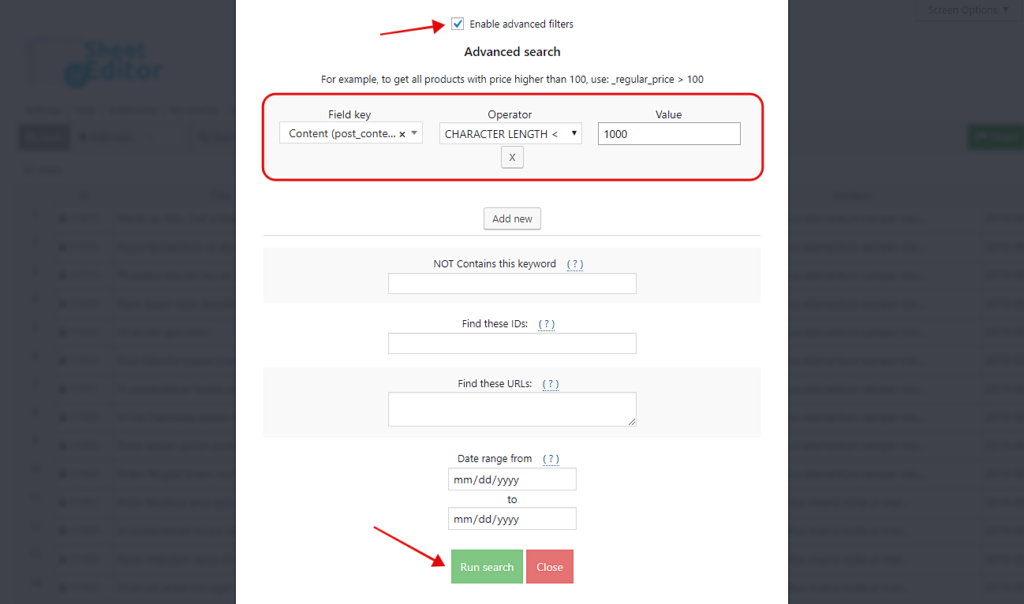1024x604 pixels.
Task: Click the date range to mm/dd/yyyy field
Action: [x=511, y=518]
